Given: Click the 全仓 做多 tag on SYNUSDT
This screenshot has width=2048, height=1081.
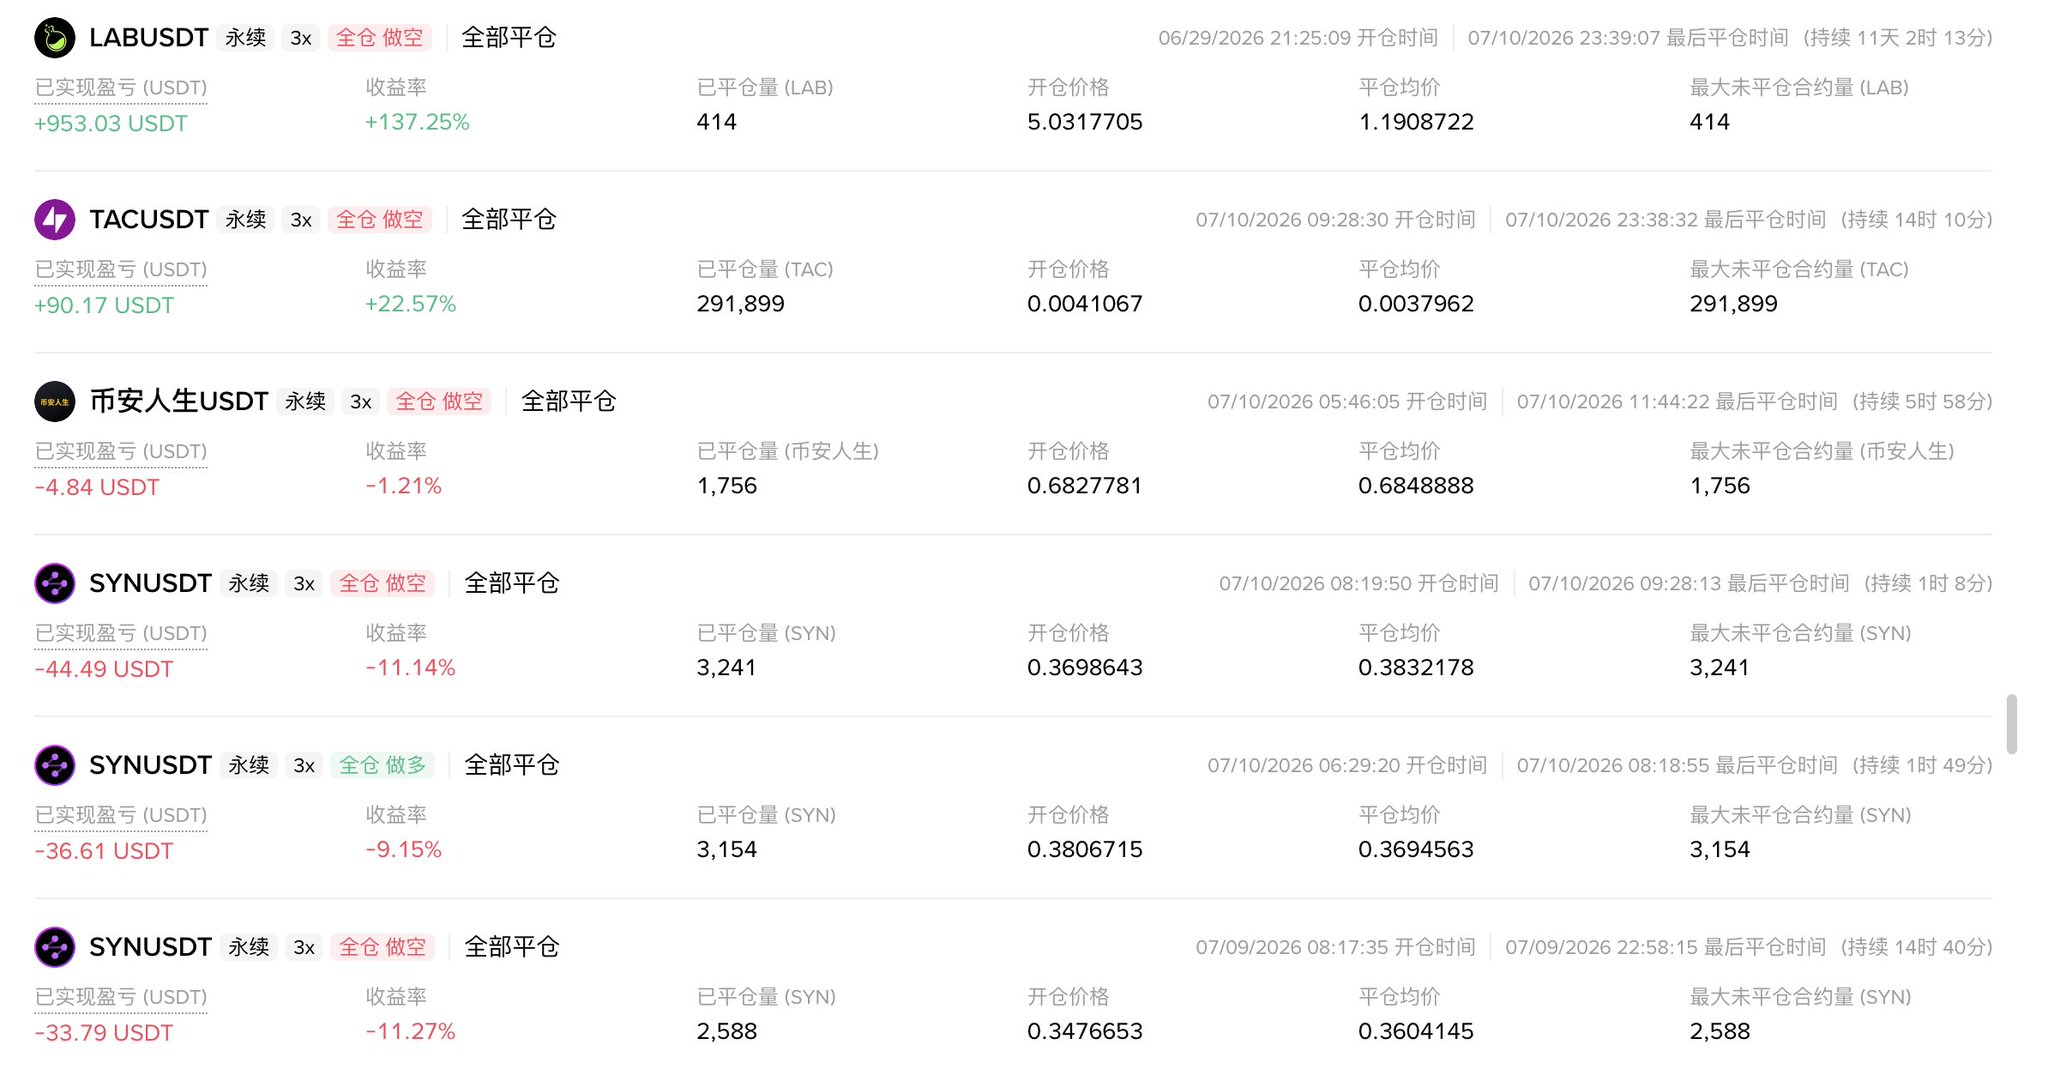Looking at the screenshot, I should [382, 766].
